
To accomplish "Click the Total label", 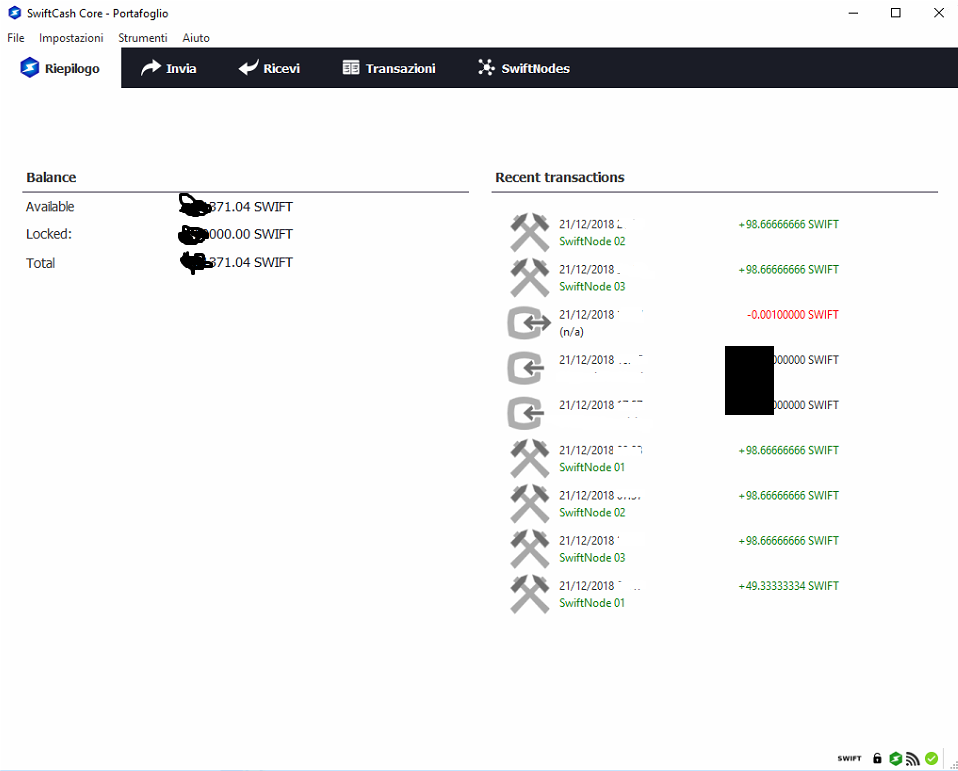I will [40, 263].
